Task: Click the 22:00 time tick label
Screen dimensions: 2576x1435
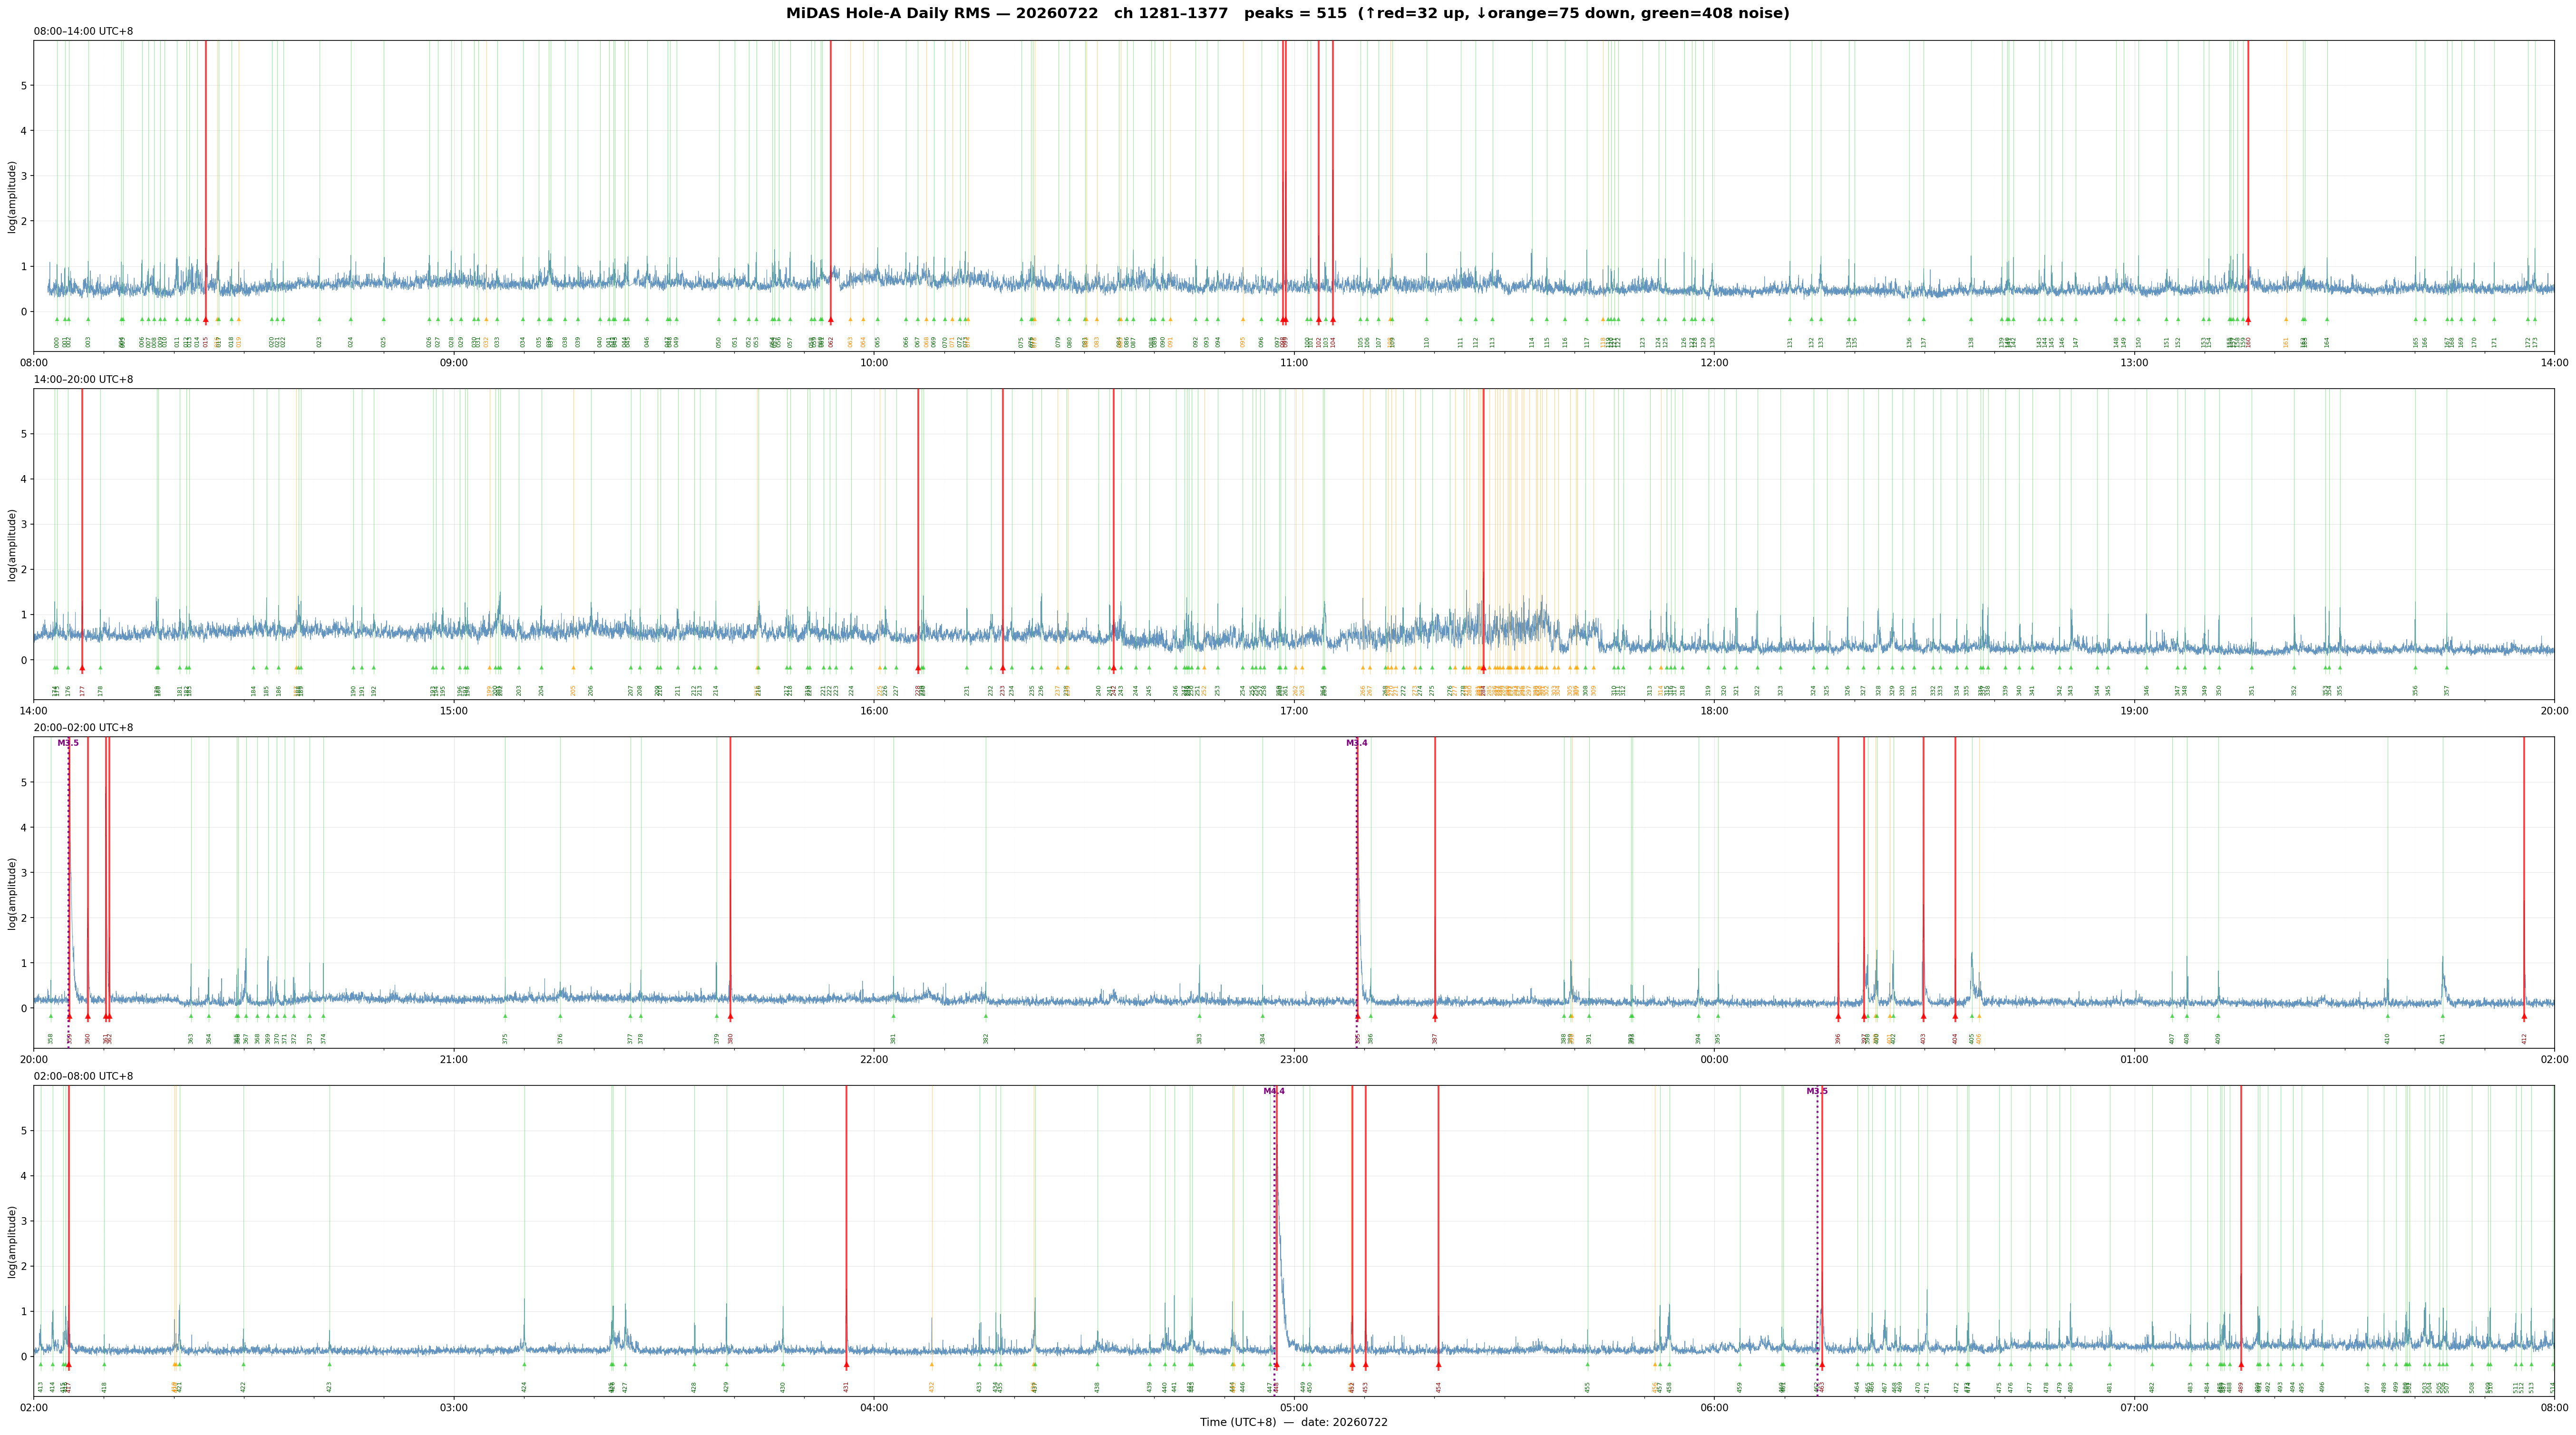Action: tap(874, 1058)
